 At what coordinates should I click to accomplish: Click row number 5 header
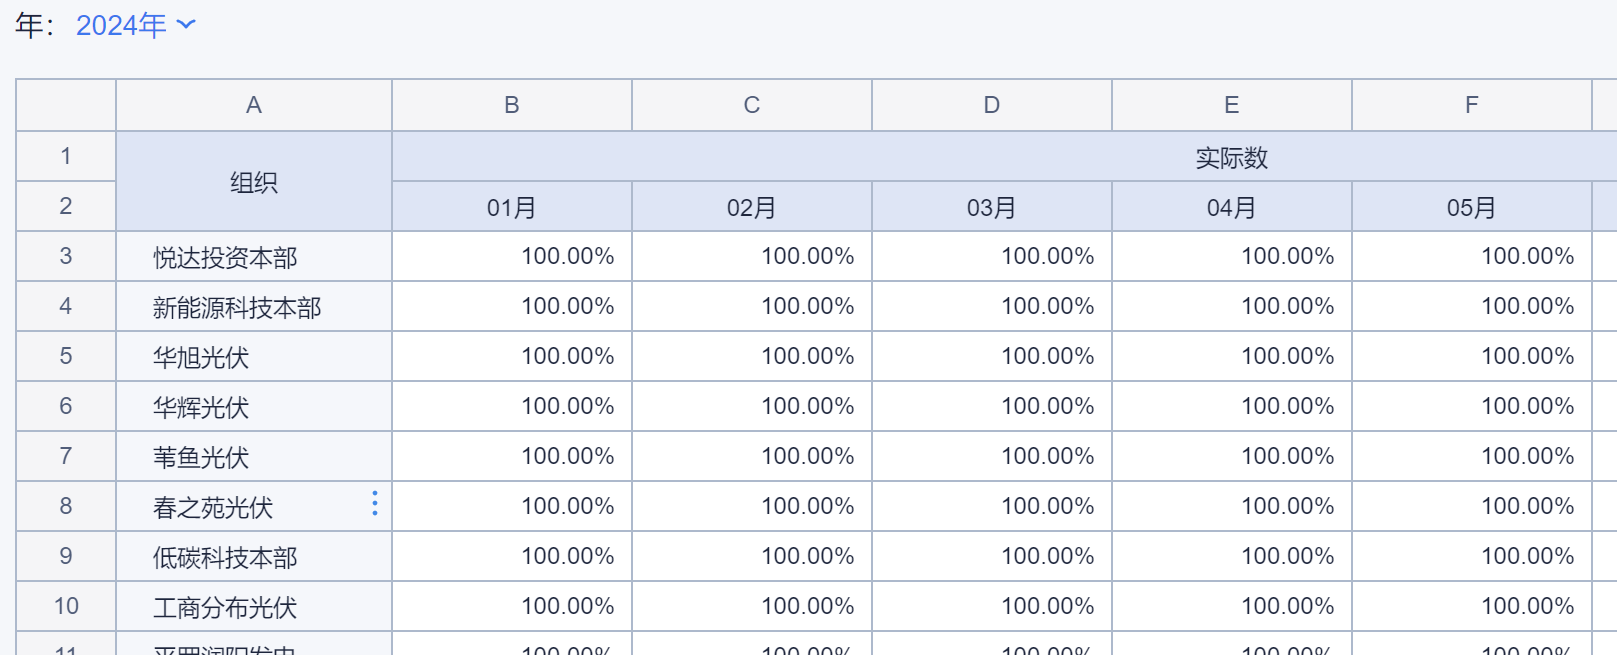click(x=66, y=356)
